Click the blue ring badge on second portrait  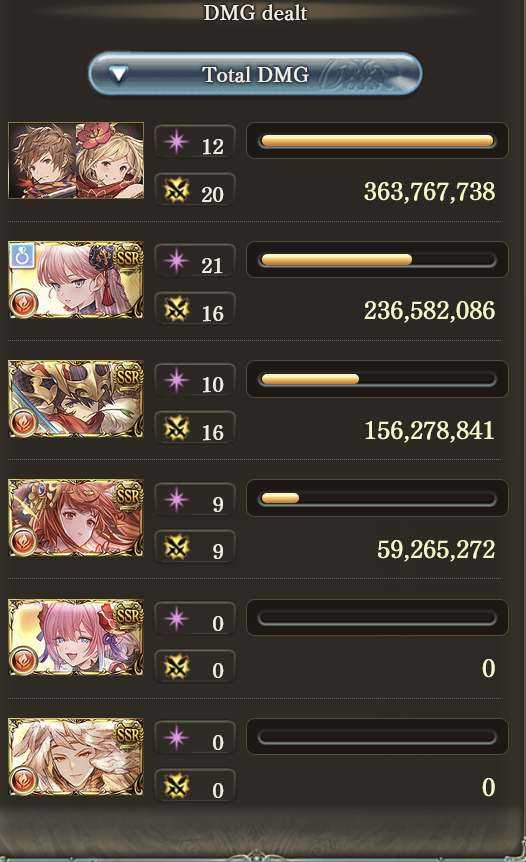click(x=22, y=256)
